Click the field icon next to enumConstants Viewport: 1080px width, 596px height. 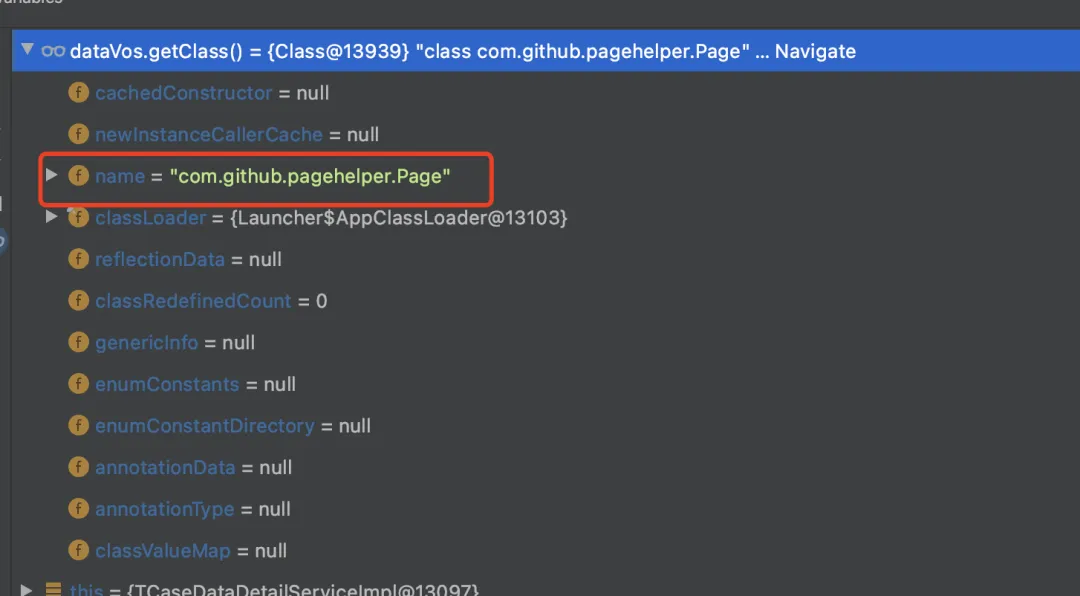[x=79, y=384]
